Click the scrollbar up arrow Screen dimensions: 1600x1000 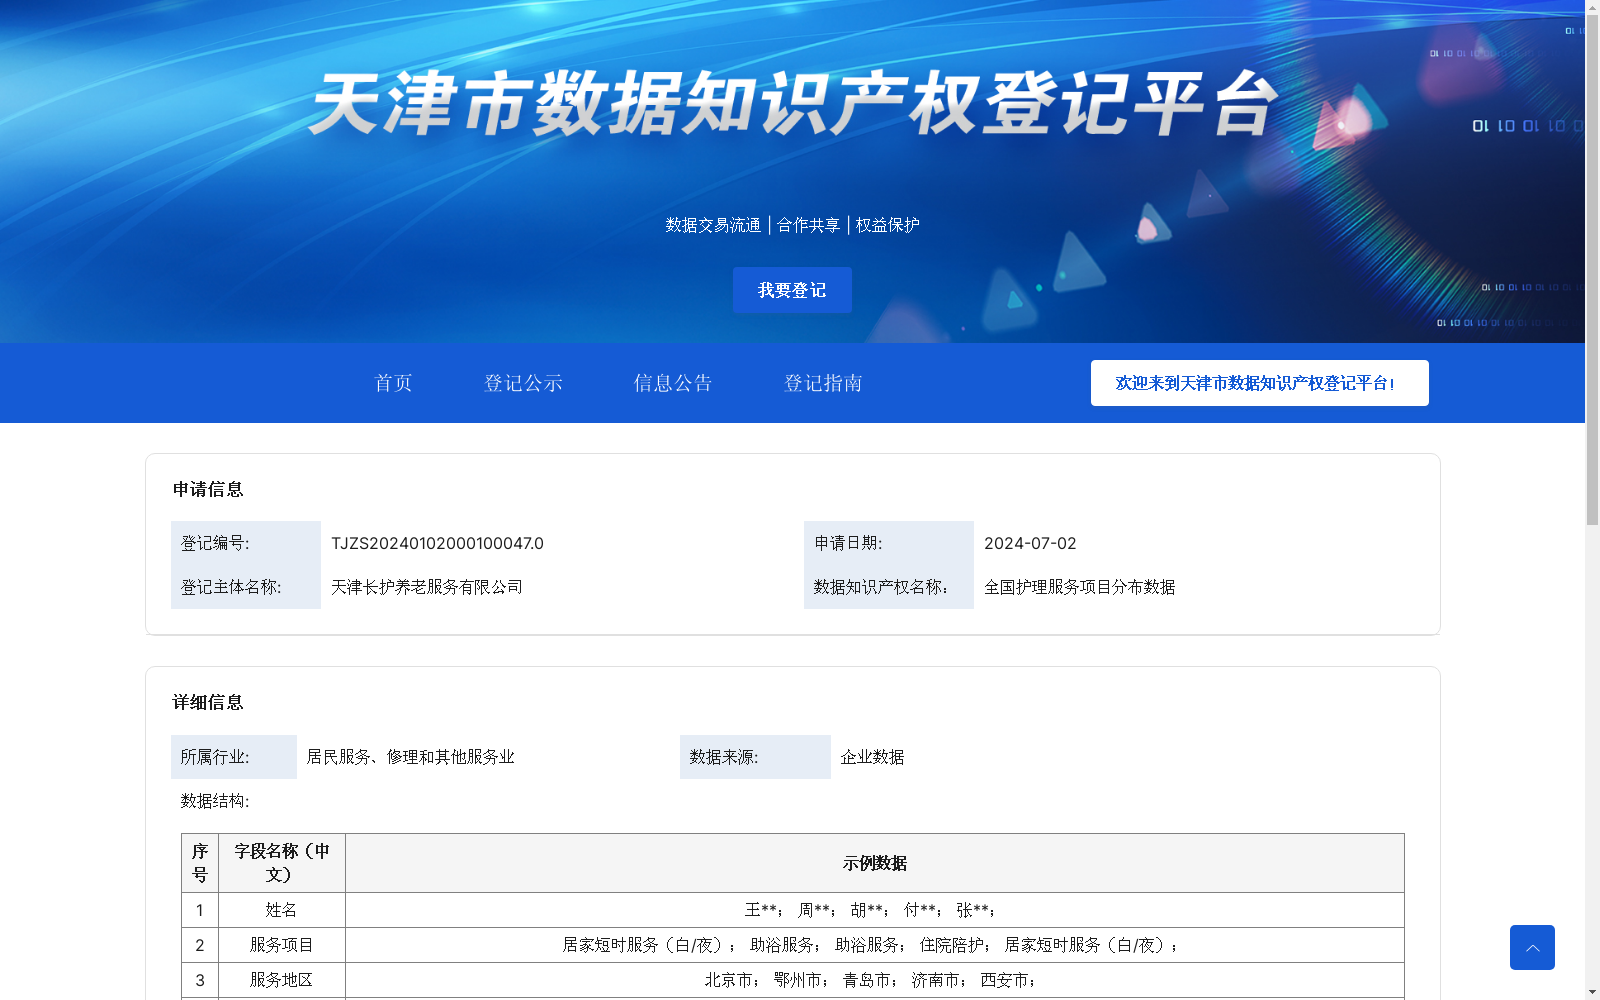coord(1592,7)
